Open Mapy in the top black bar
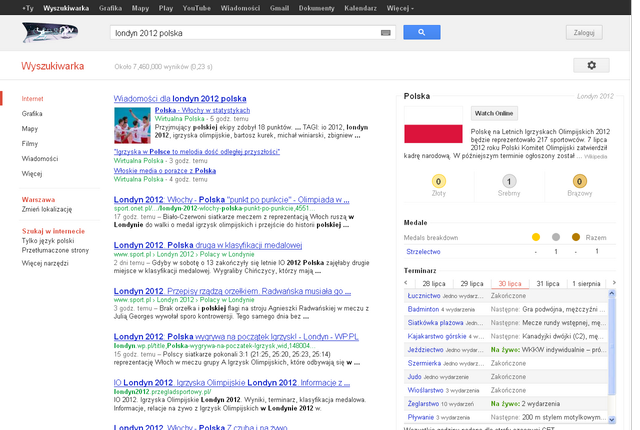 (x=140, y=8)
